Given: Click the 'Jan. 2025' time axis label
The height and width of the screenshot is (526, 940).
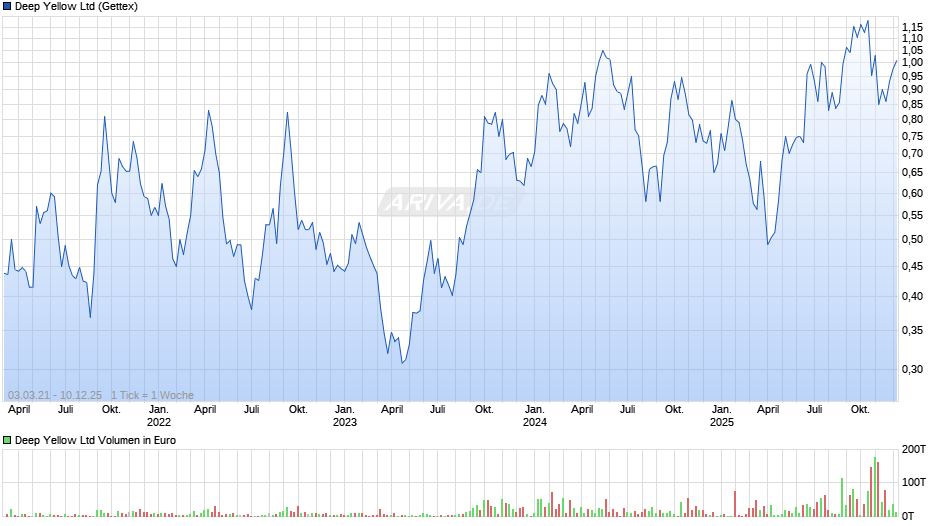Looking at the screenshot, I should [x=722, y=416].
